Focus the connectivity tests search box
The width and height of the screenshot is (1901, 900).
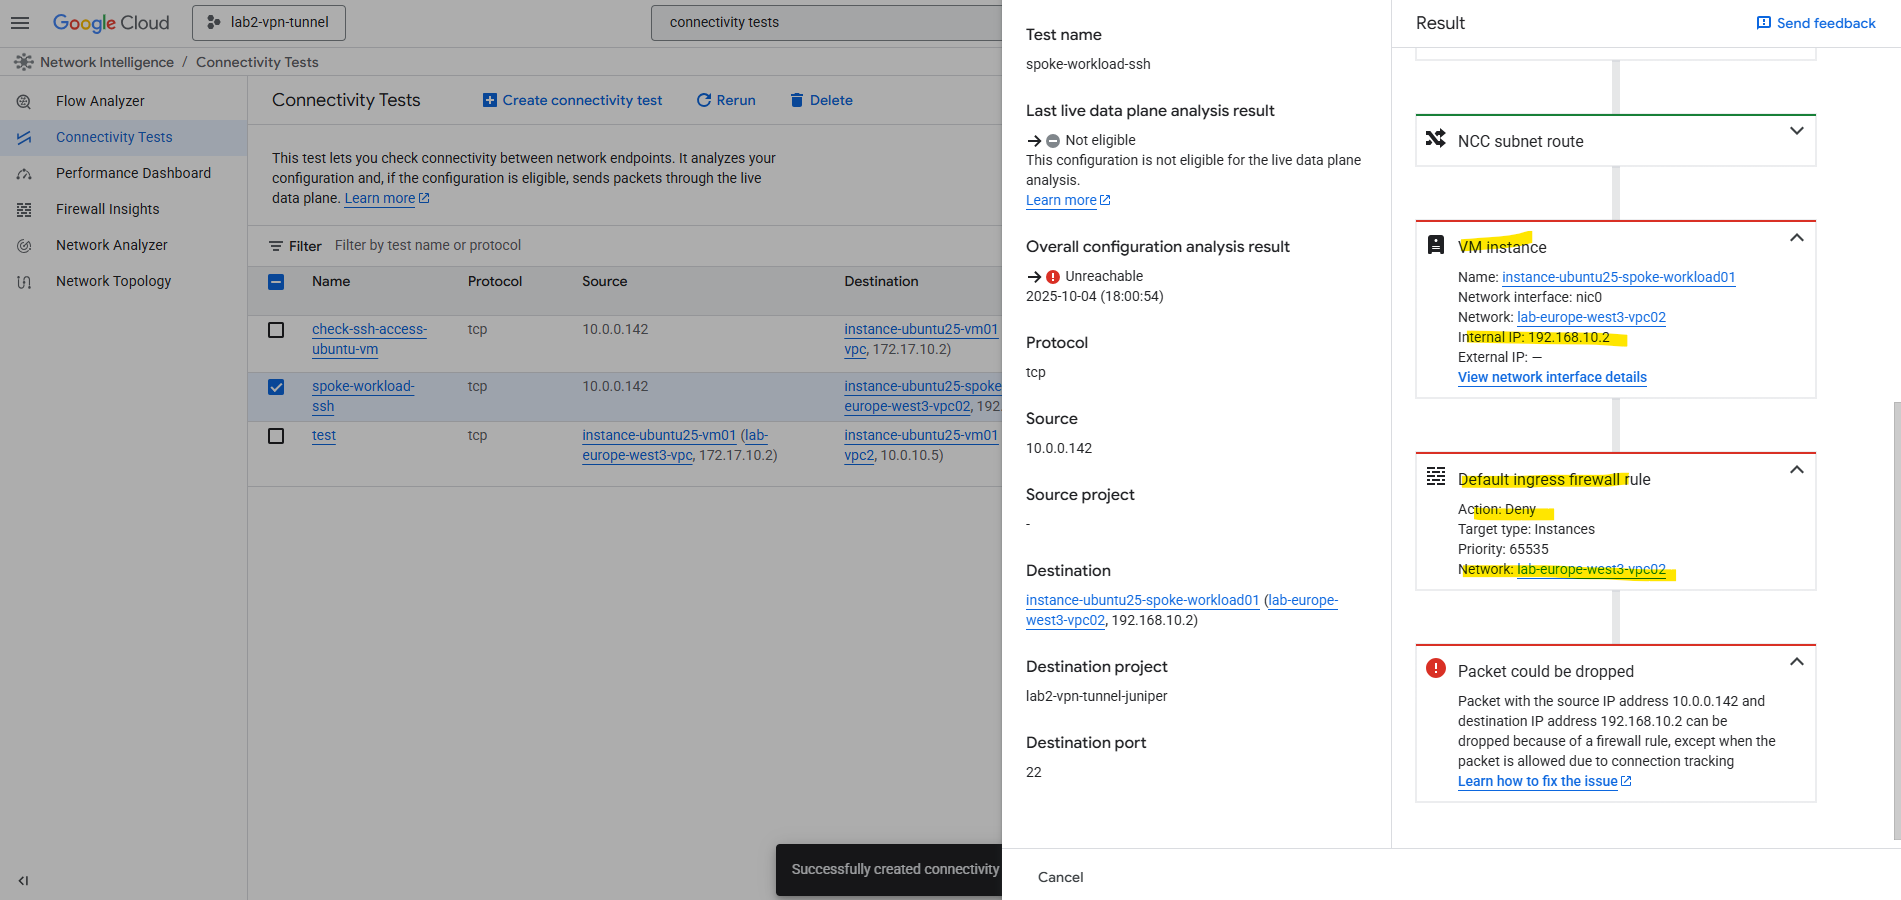pyautogui.click(x=826, y=22)
